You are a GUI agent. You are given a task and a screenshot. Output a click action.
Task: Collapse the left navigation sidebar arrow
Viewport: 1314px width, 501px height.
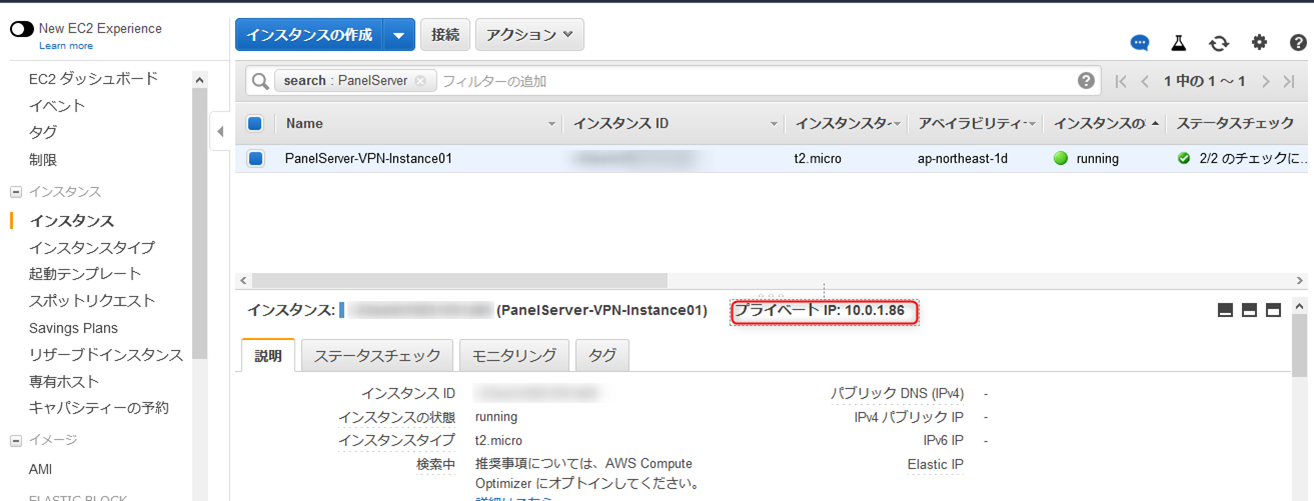click(220, 131)
